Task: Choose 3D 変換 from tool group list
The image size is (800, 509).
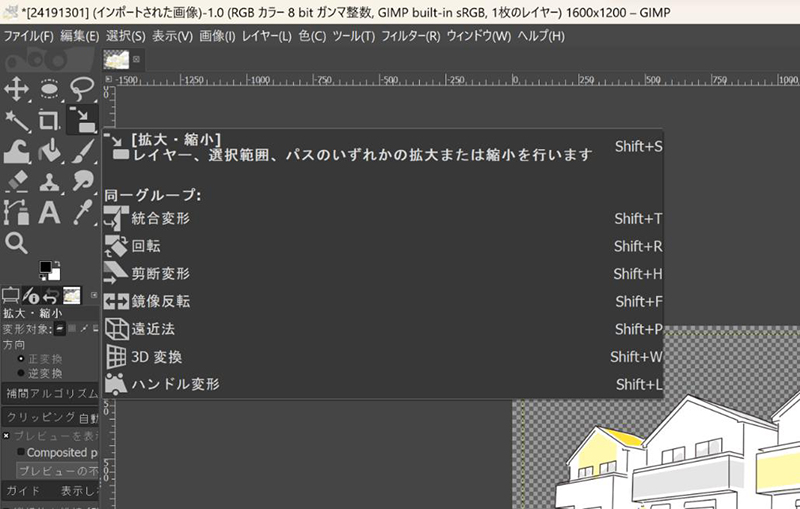Action: click(x=383, y=357)
